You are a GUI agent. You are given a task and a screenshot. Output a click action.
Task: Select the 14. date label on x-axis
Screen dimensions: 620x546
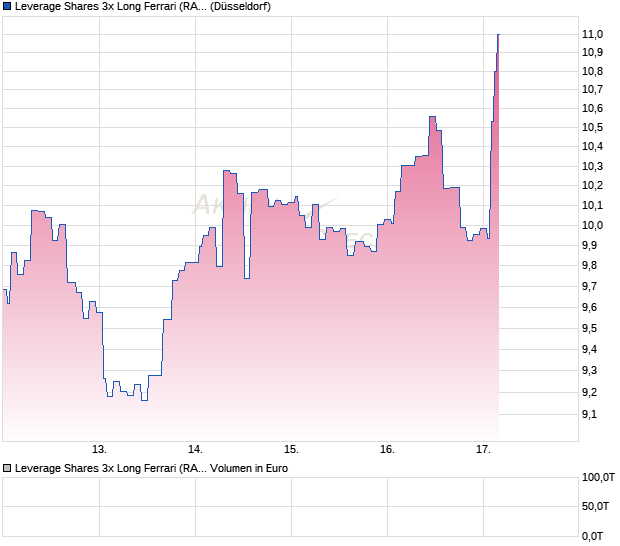(x=195, y=449)
